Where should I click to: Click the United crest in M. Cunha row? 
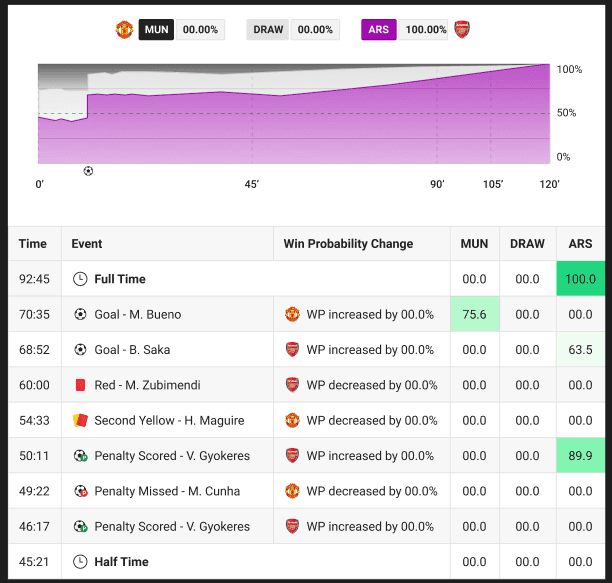tap(292, 491)
